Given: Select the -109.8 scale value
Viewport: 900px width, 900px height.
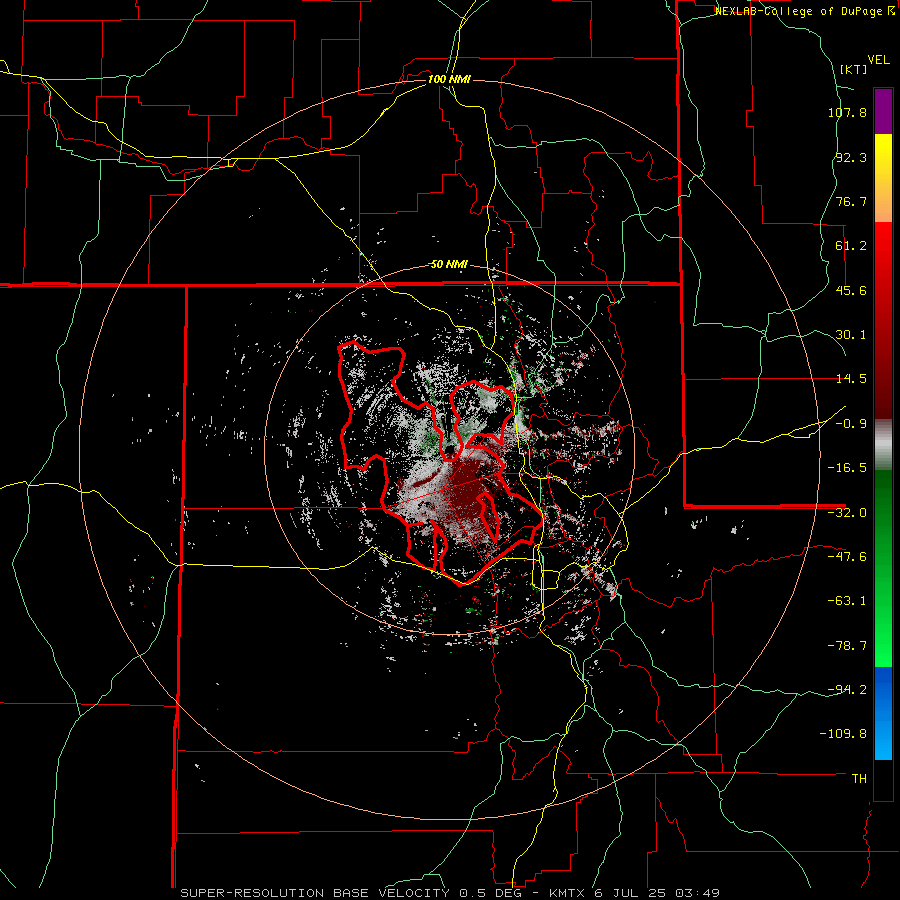Looking at the screenshot, I should pyautogui.click(x=844, y=734).
